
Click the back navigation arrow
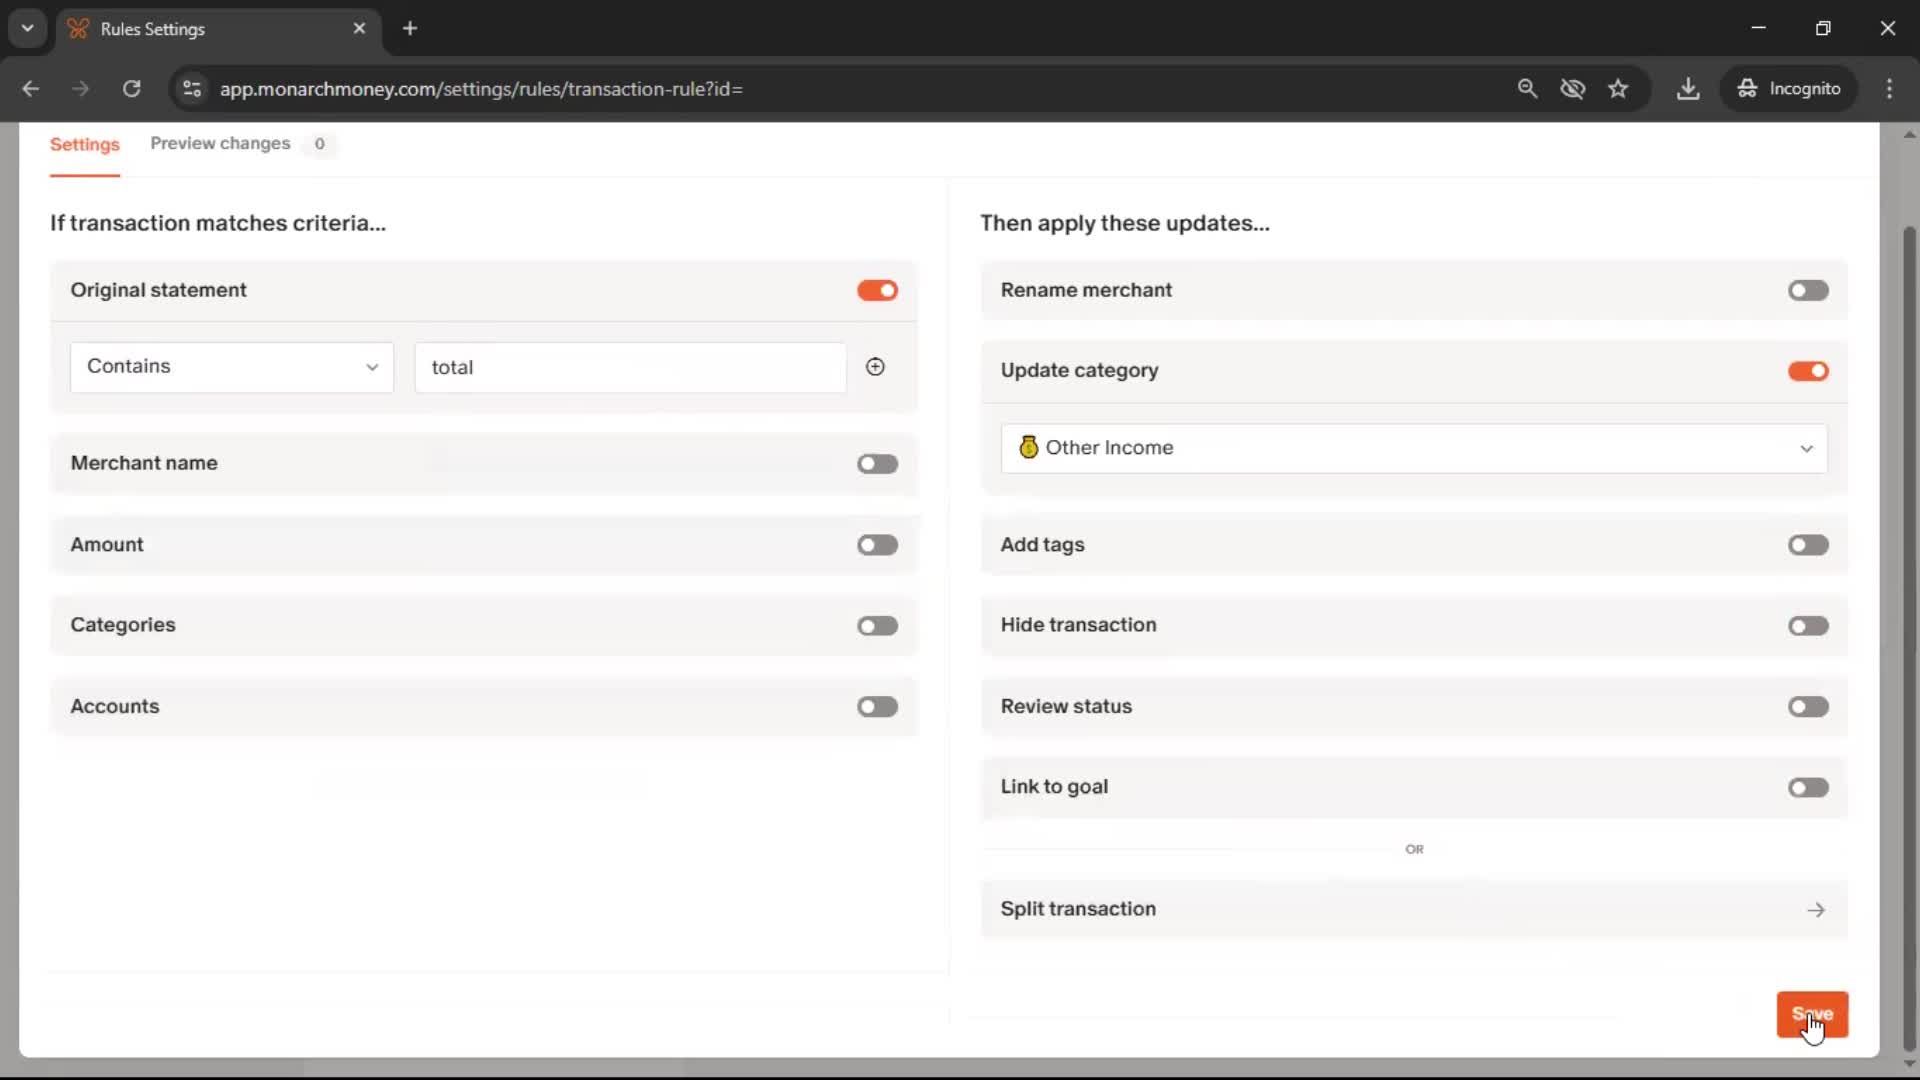click(x=31, y=89)
